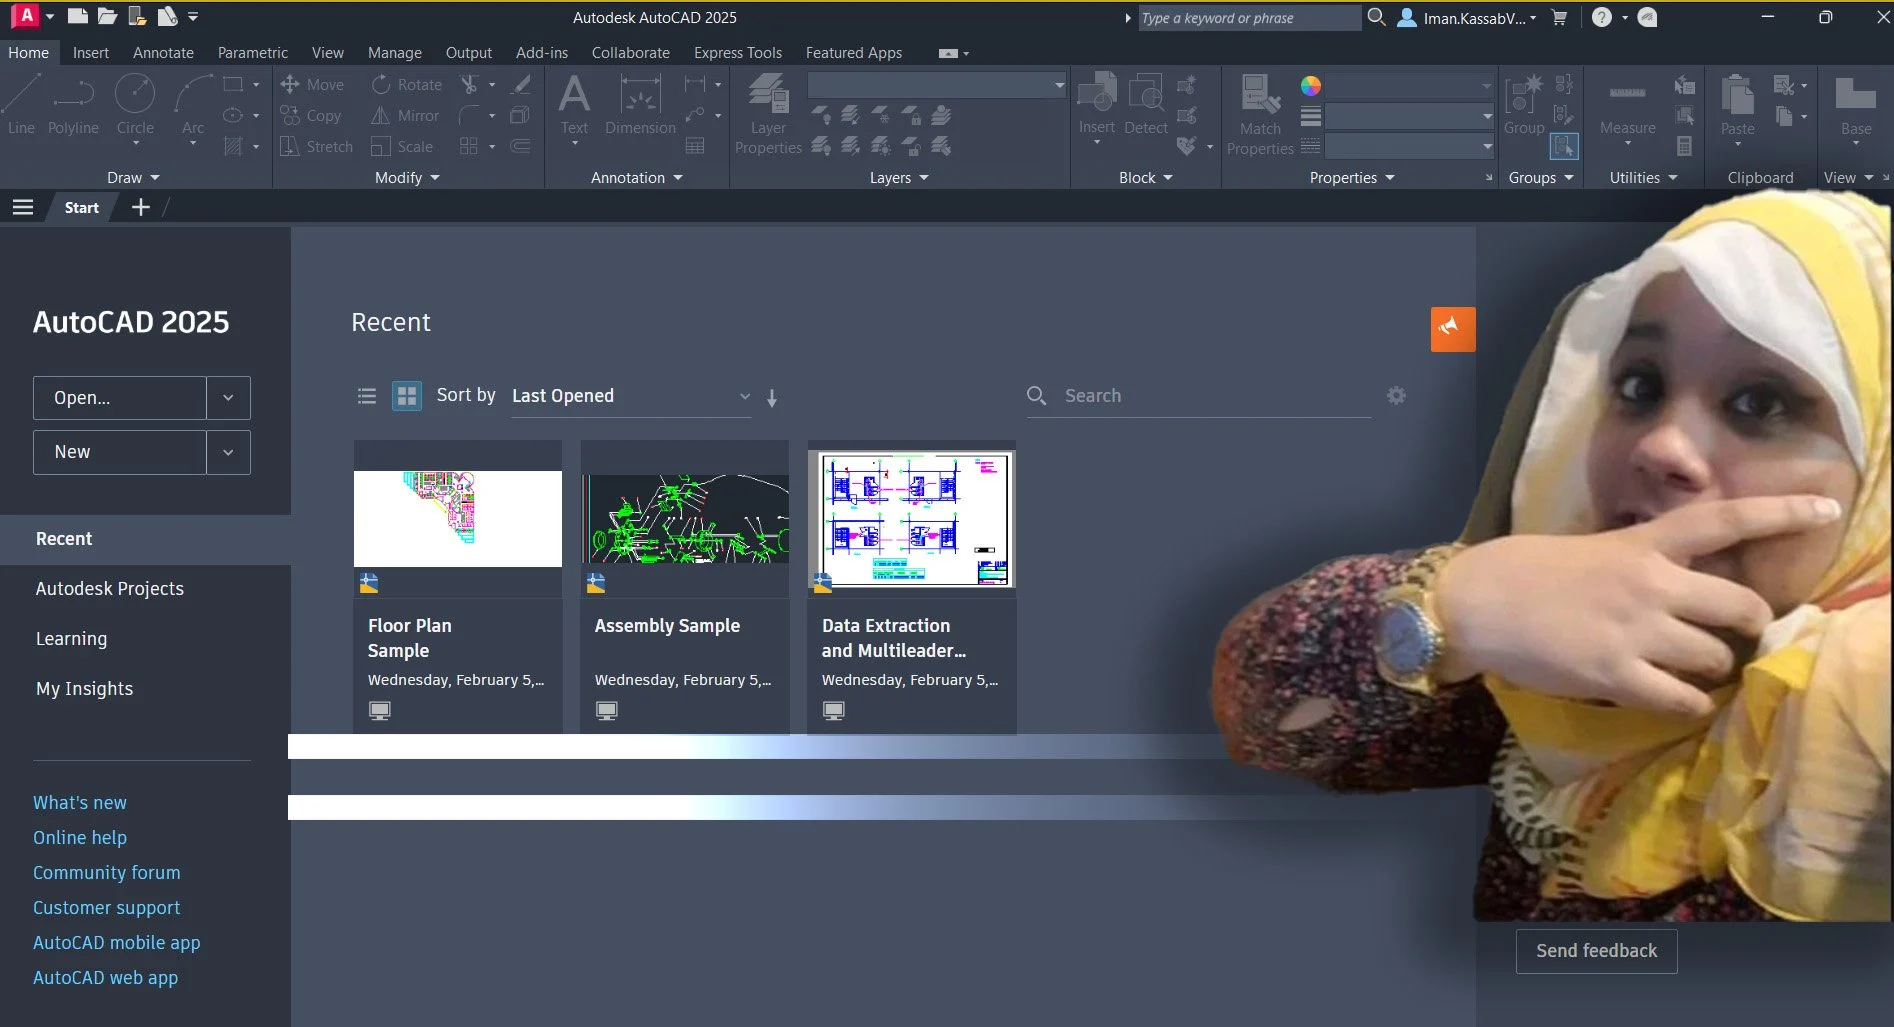This screenshot has height=1027, width=1894.
Task: Expand the New button dropdown arrow
Action: [x=228, y=452]
